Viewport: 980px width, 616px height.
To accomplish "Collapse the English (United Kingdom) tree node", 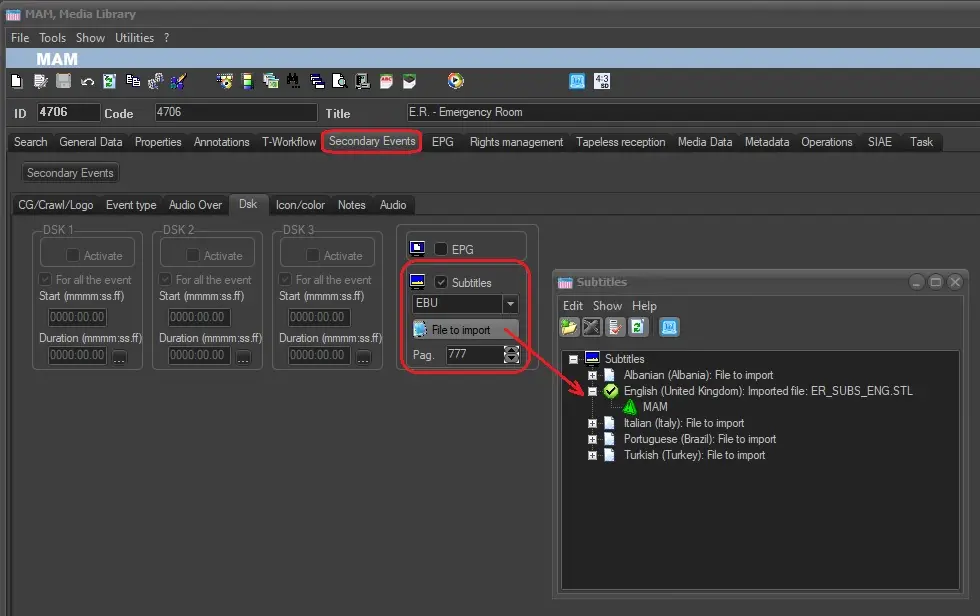I will pos(592,391).
